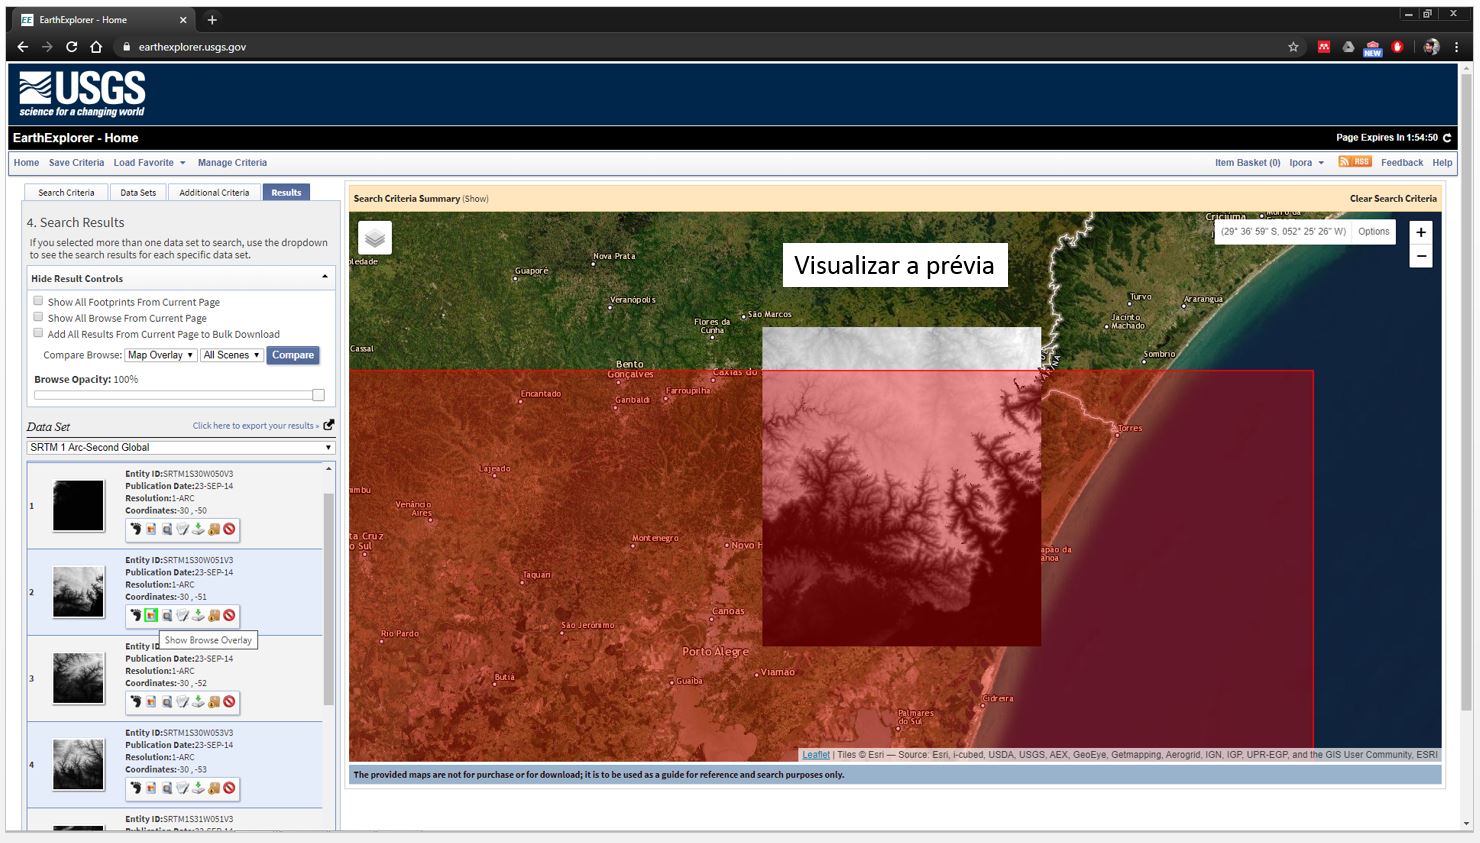The height and width of the screenshot is (843, 1480).
Task: Click the Browse Opacity slider track
Action: click(x=175, y=395)
